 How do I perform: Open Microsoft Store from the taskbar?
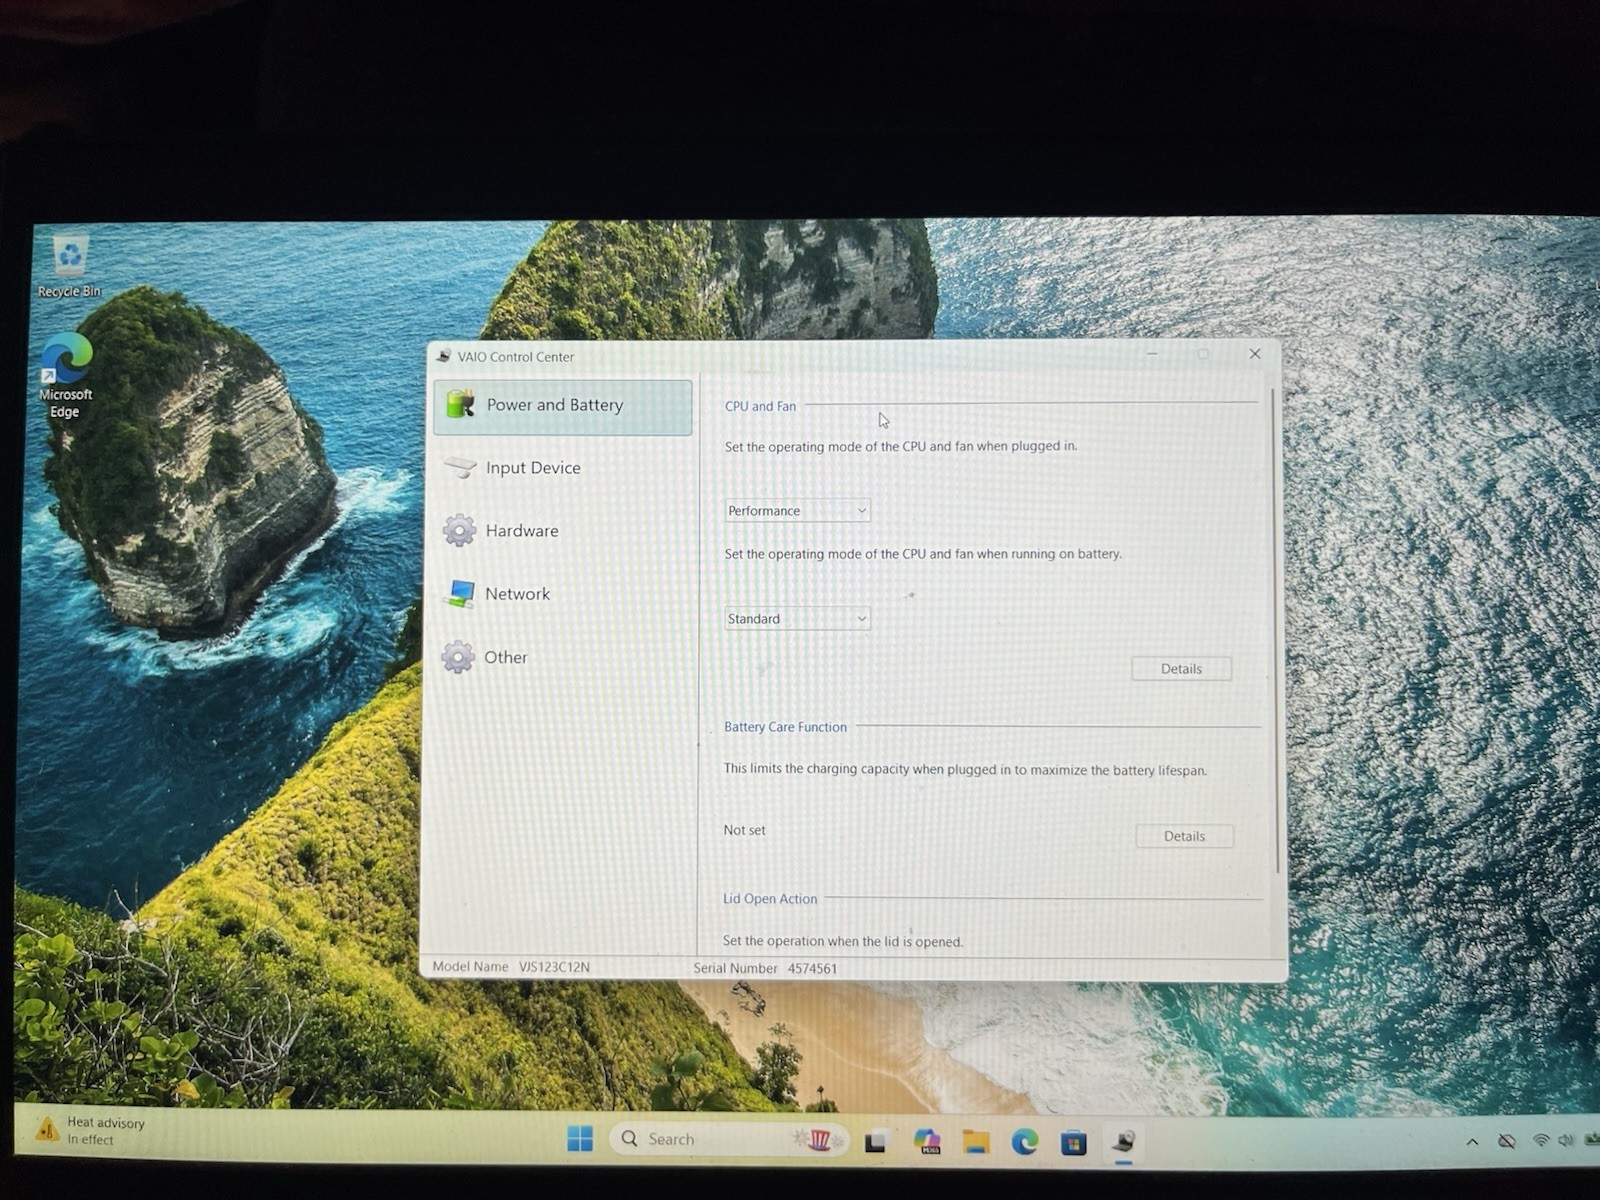1074,1141
